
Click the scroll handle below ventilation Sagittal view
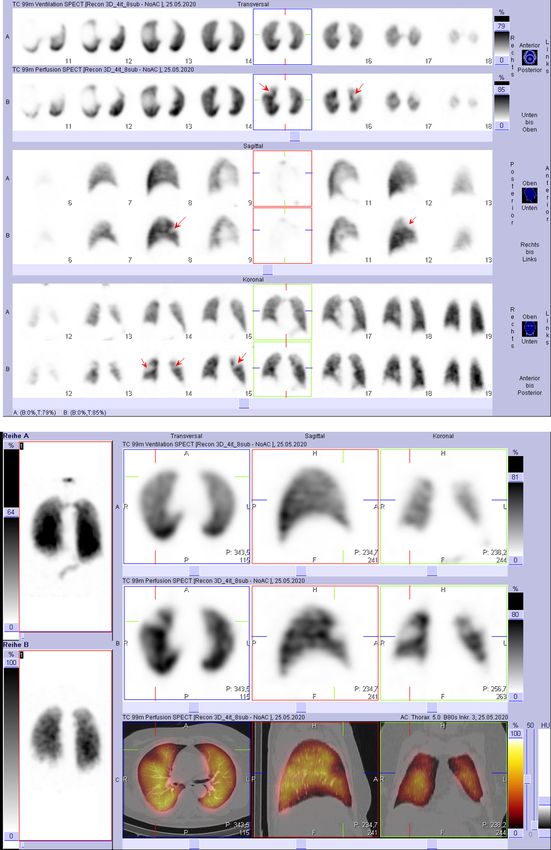pyautogui.click(x=301, y=570)
